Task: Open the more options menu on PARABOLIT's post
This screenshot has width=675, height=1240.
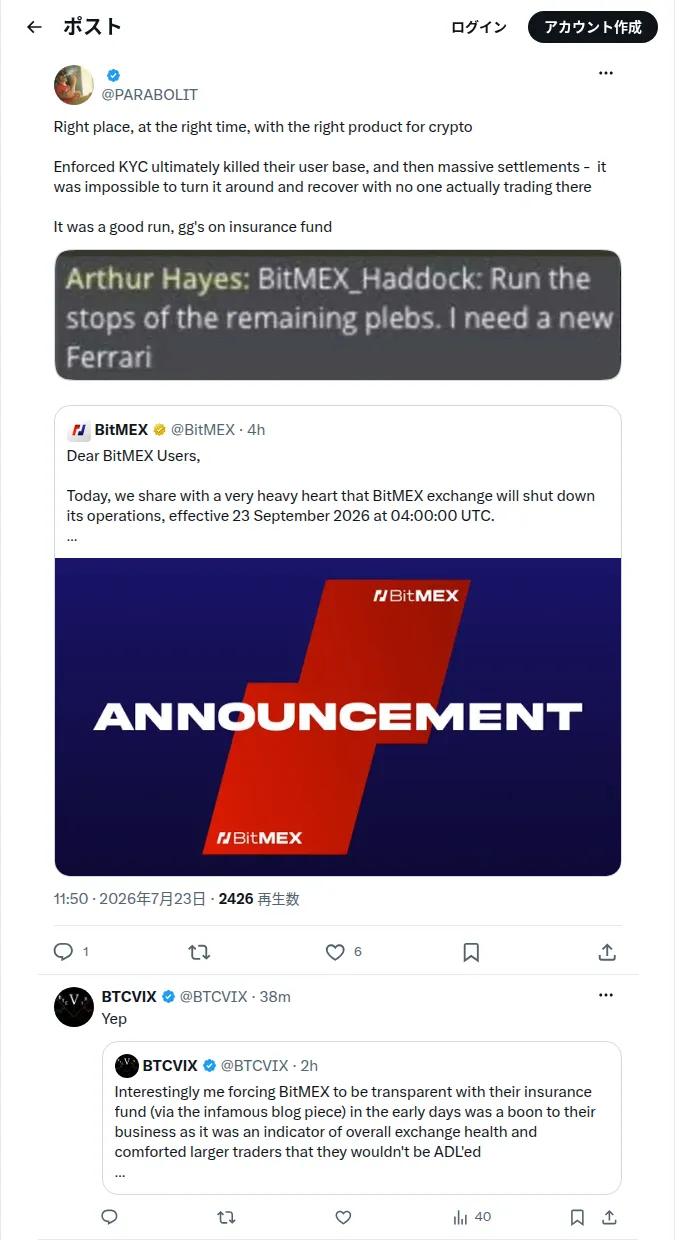Action: pos(606,73)
